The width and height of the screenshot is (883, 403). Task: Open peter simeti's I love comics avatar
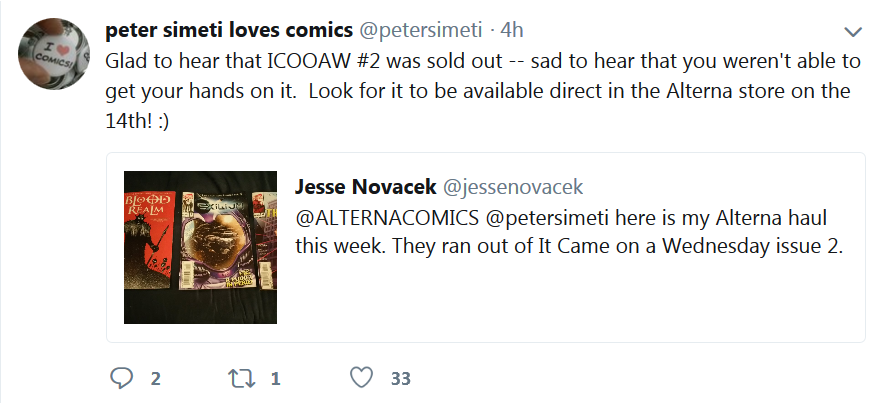click(54, 53)
